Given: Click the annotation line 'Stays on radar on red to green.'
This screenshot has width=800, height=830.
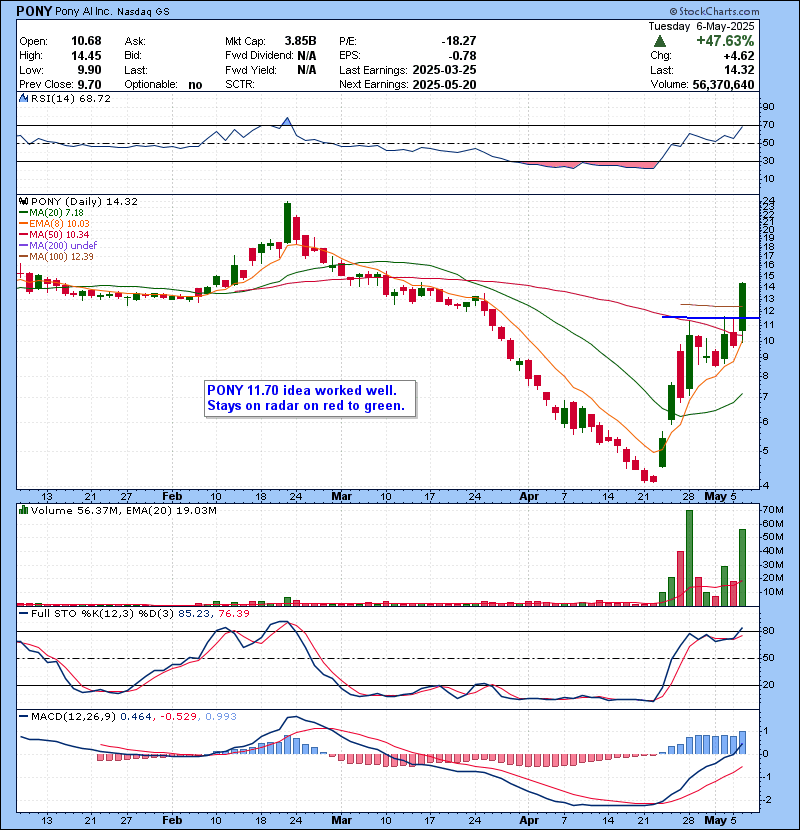Looking at the screenshot, I should pos(306,406).
